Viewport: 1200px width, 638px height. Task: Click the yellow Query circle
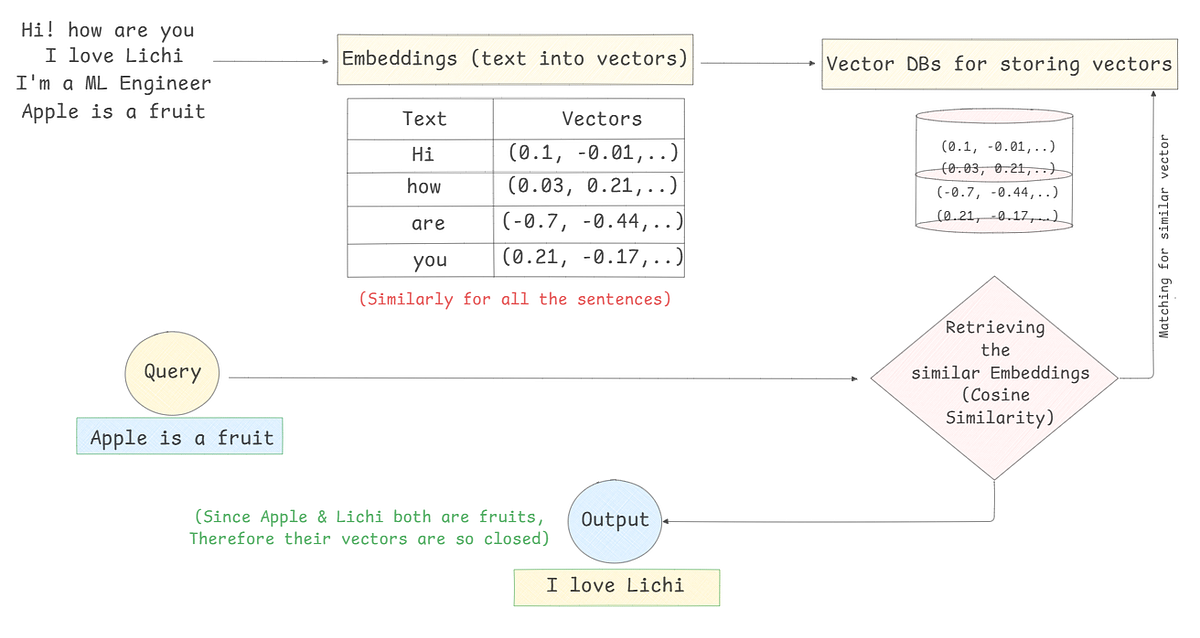click(173, 372)
